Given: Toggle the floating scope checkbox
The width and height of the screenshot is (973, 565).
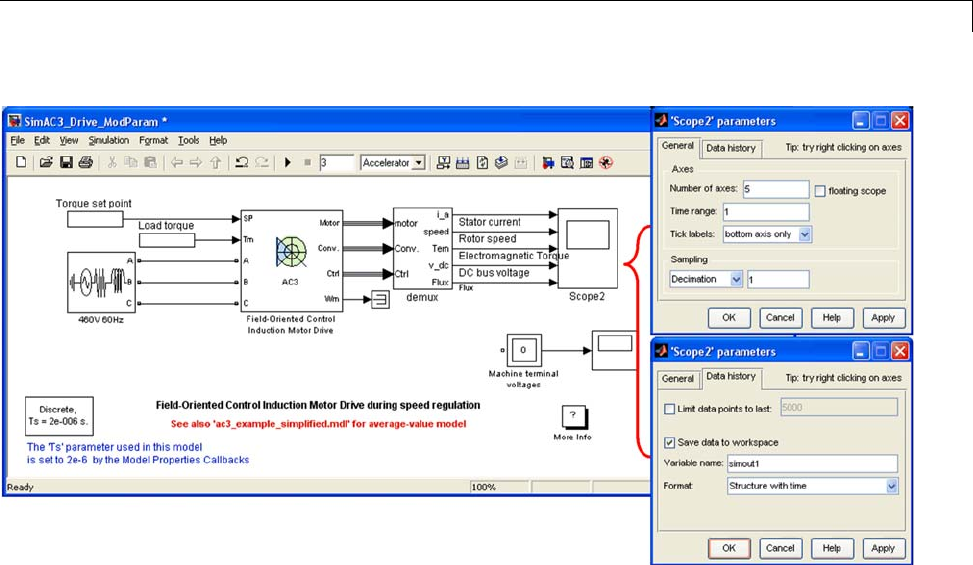Looking at the screenshot, I should 820,191.
